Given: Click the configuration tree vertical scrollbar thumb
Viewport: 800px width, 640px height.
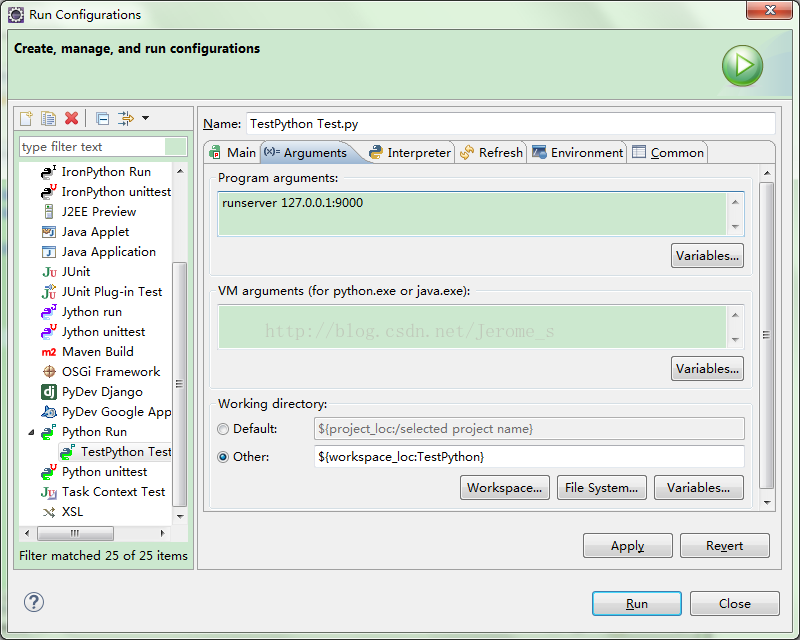Looking at the screenshot, I should (x=180, y=384).
